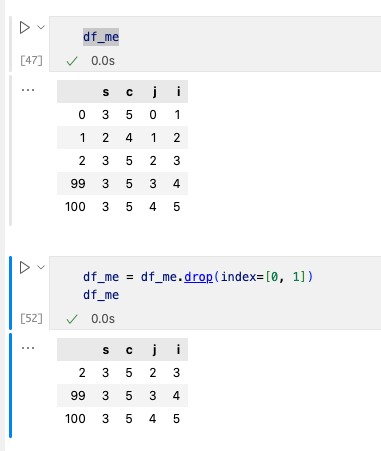Click column header i in the first table
The image size is (381, 451).
[179, 91]
